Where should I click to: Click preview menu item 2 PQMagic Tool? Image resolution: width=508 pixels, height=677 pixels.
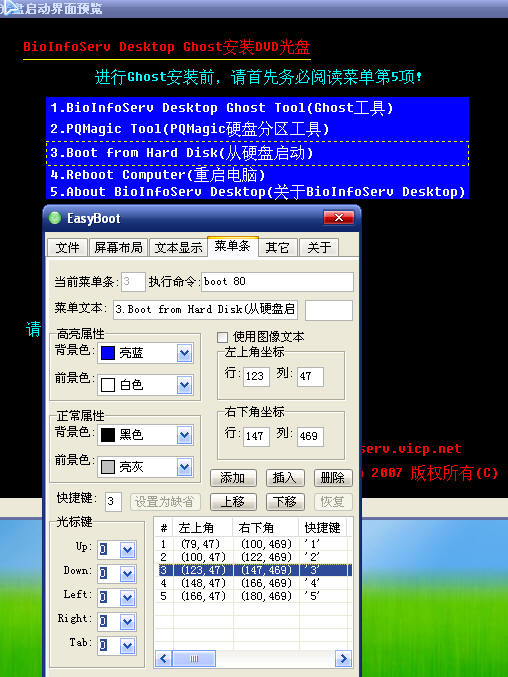257,129
